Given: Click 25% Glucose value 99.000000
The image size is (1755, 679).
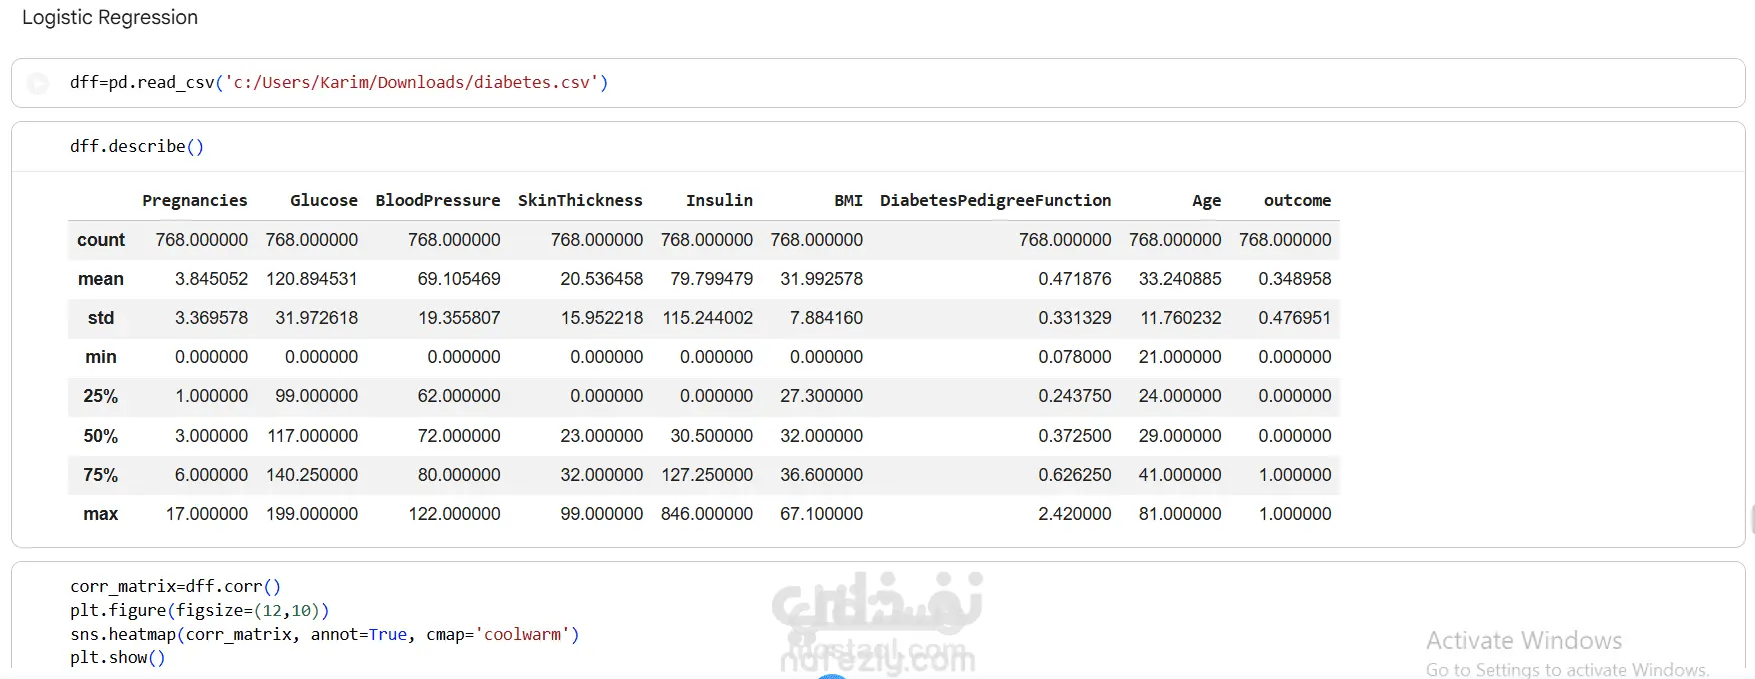Looking at the screenshot, I should pyautogui.click(x=317, y=396).
